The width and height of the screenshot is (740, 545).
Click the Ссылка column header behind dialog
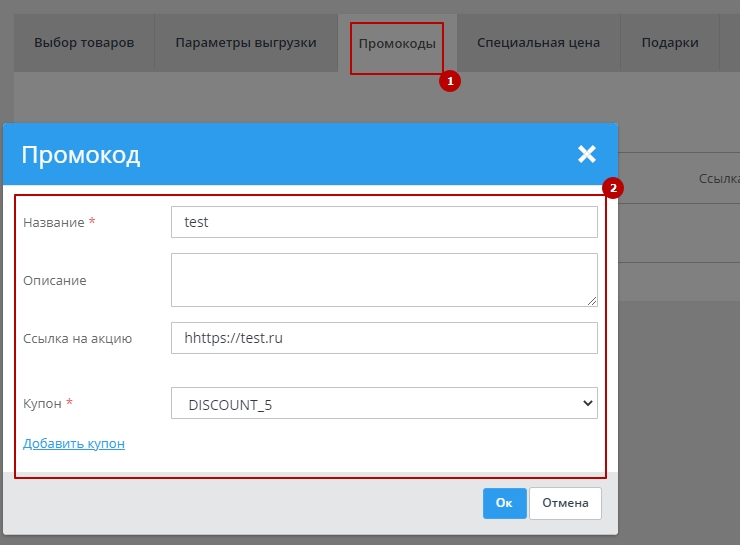718,179
